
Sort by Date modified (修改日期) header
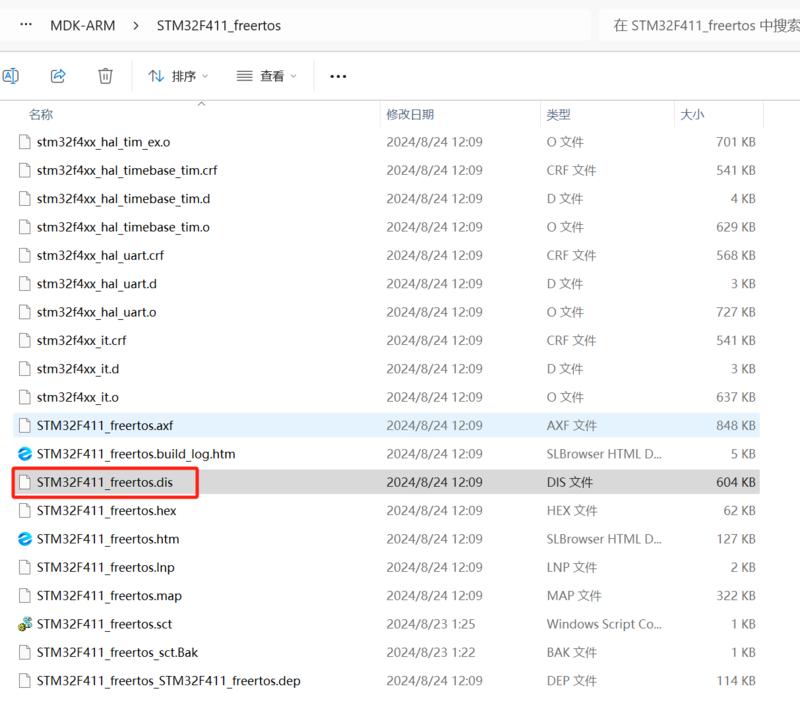(x=410, y=114)
